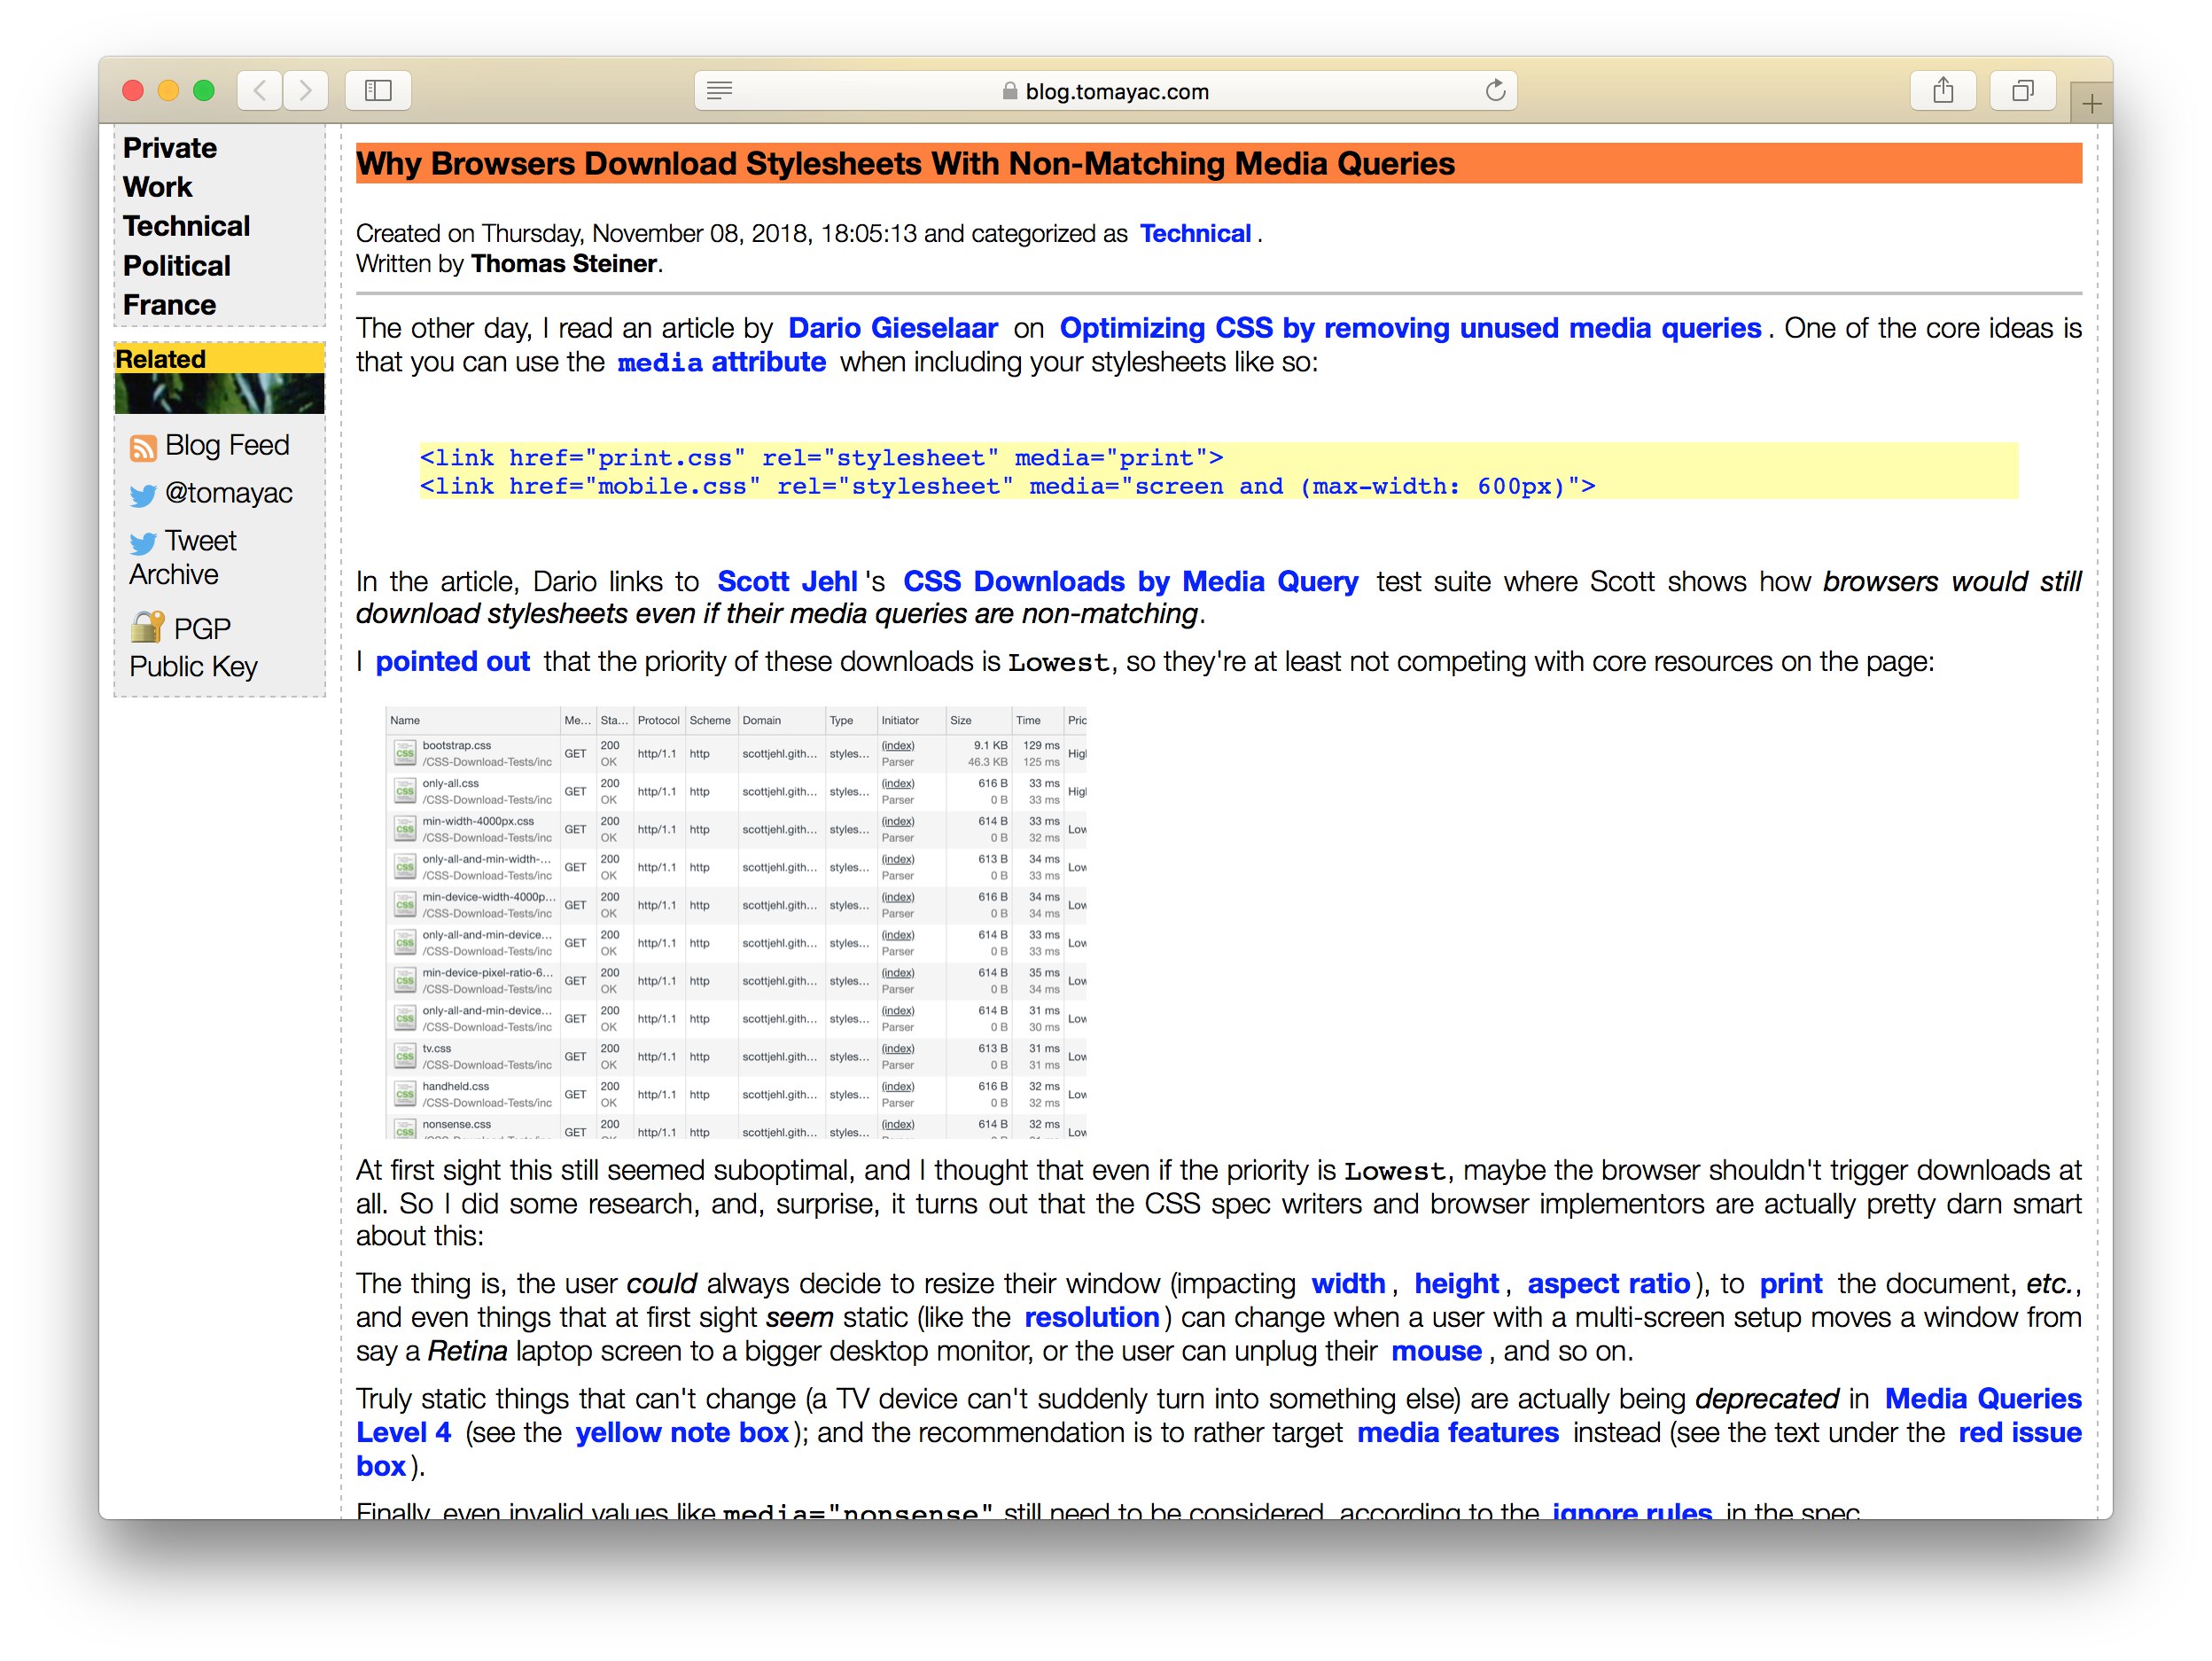Follow the ignore rules link
Viewport: 2212px width, 1661px height.
[x=1632, y=1510]
